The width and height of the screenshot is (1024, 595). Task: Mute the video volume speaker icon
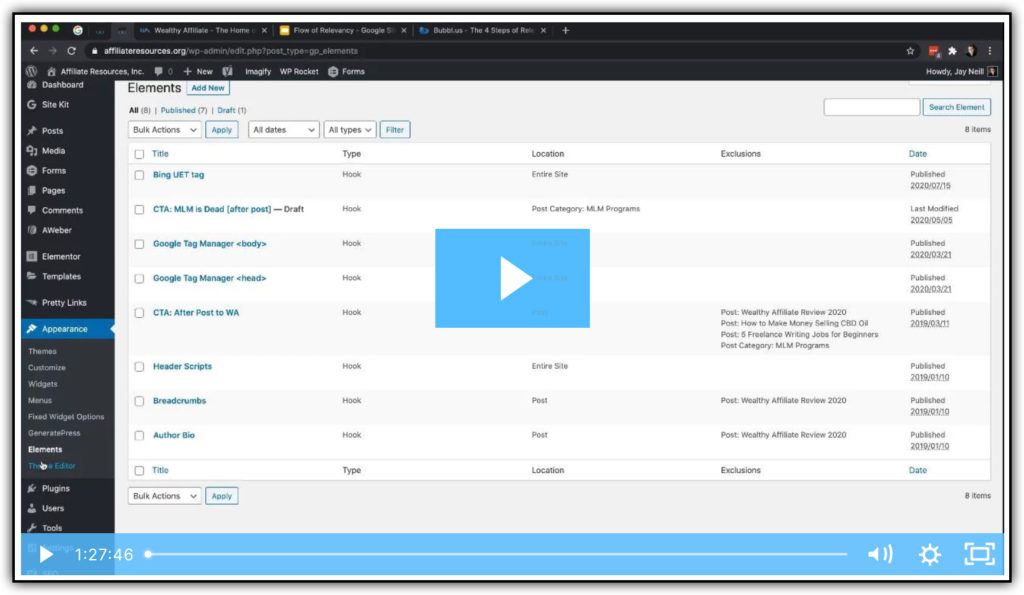[x=880, y=555]
